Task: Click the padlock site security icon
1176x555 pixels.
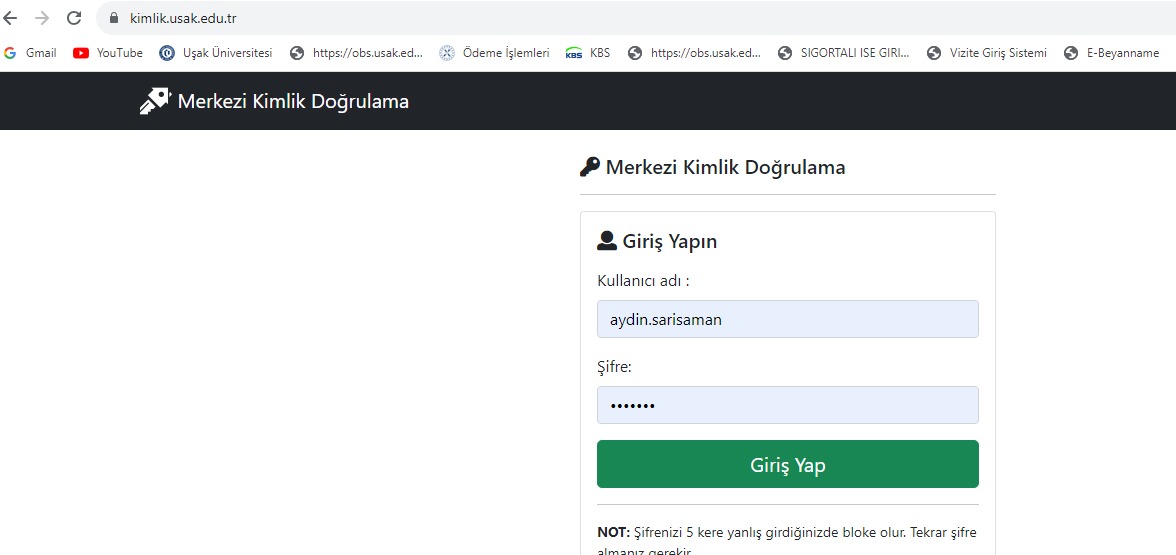Action: tap(113, 18)
